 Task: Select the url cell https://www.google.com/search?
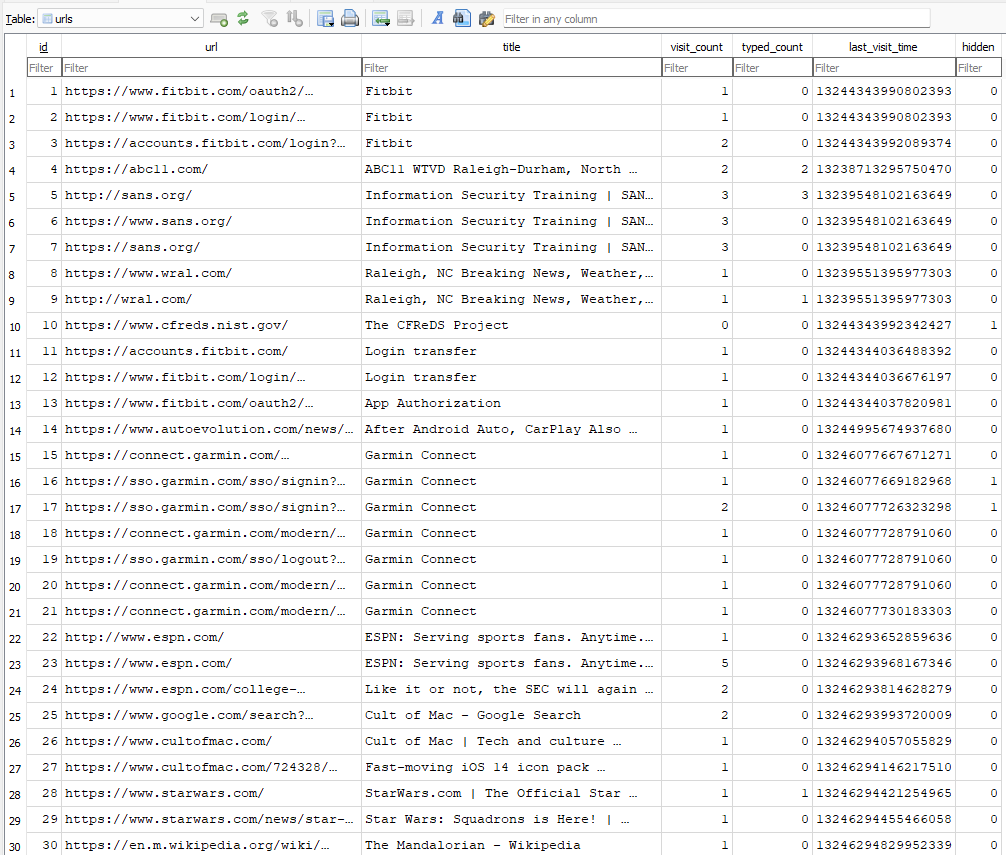click(212, 715)
